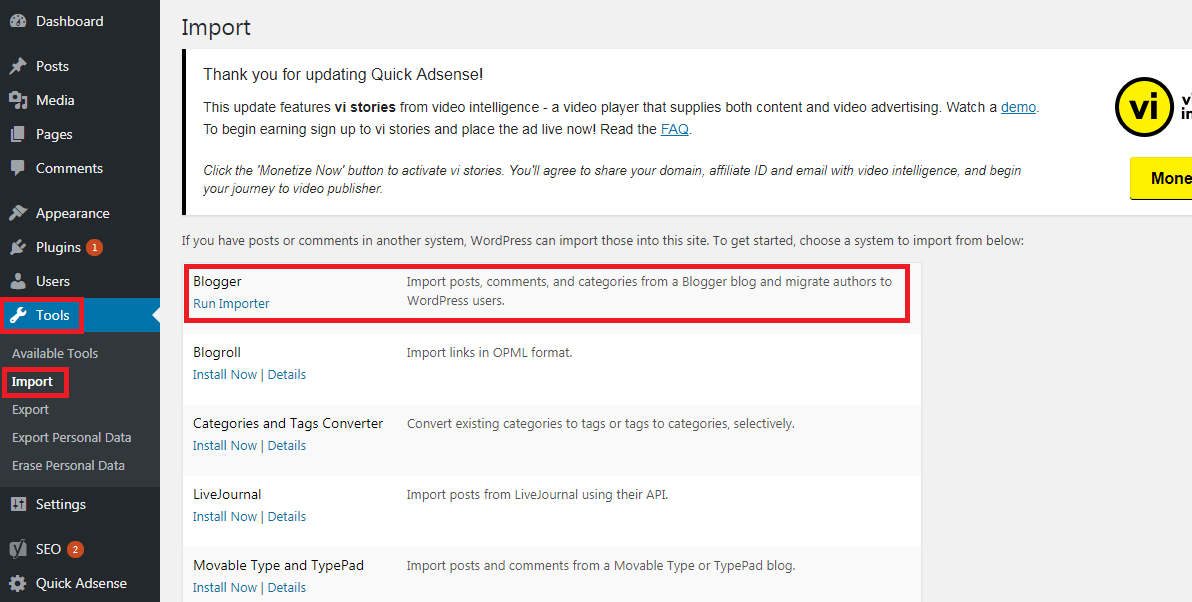Click the Media library icon
This screenshot has height=602, width=1192.
(x=18, y=100)
